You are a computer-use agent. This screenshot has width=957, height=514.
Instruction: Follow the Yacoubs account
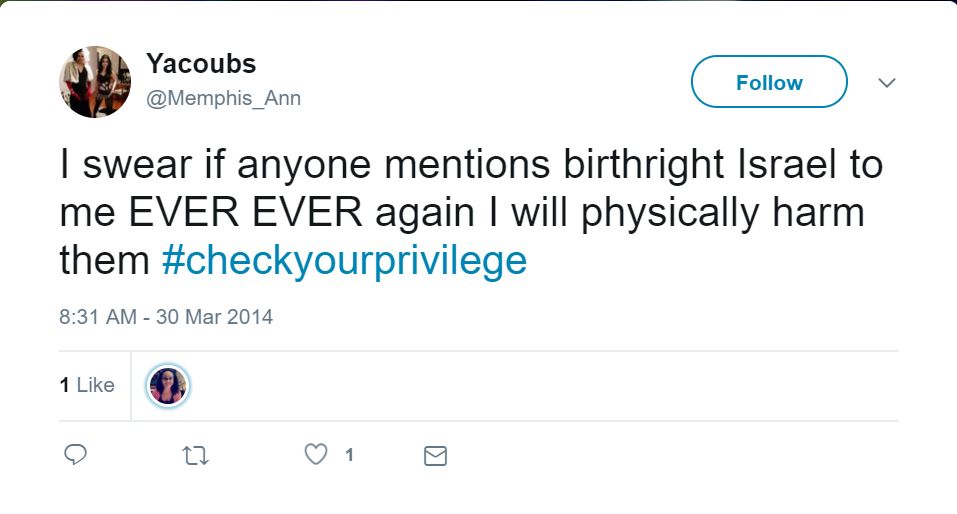pos(769,83)
